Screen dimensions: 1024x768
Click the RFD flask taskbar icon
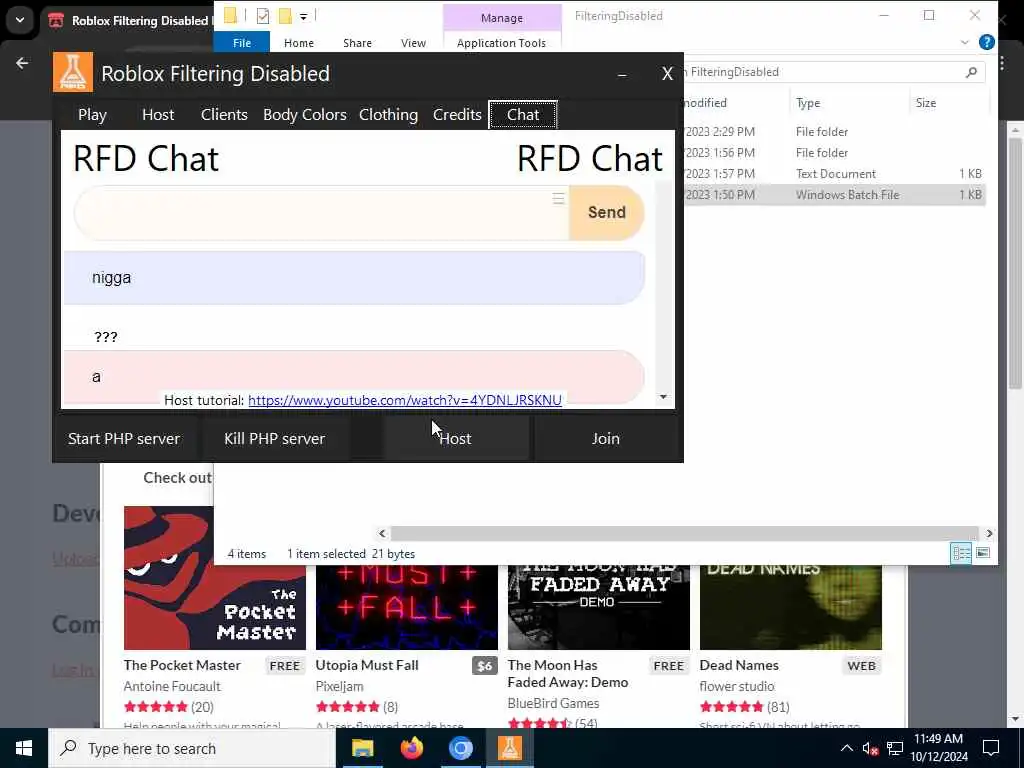click(x=509, y=748)
